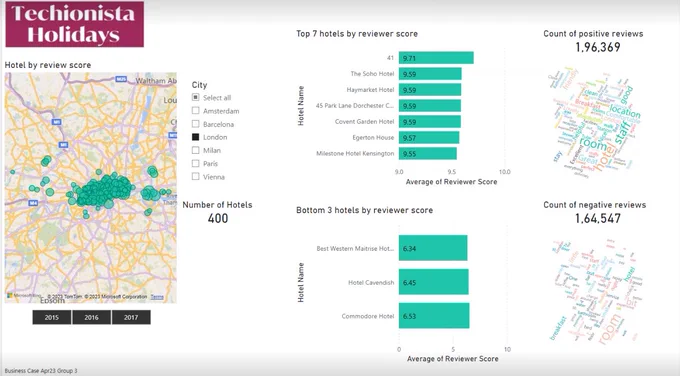Click the Egerton House axis label
The height and width of the screenshot is (376, 680).
pos(373,137)
